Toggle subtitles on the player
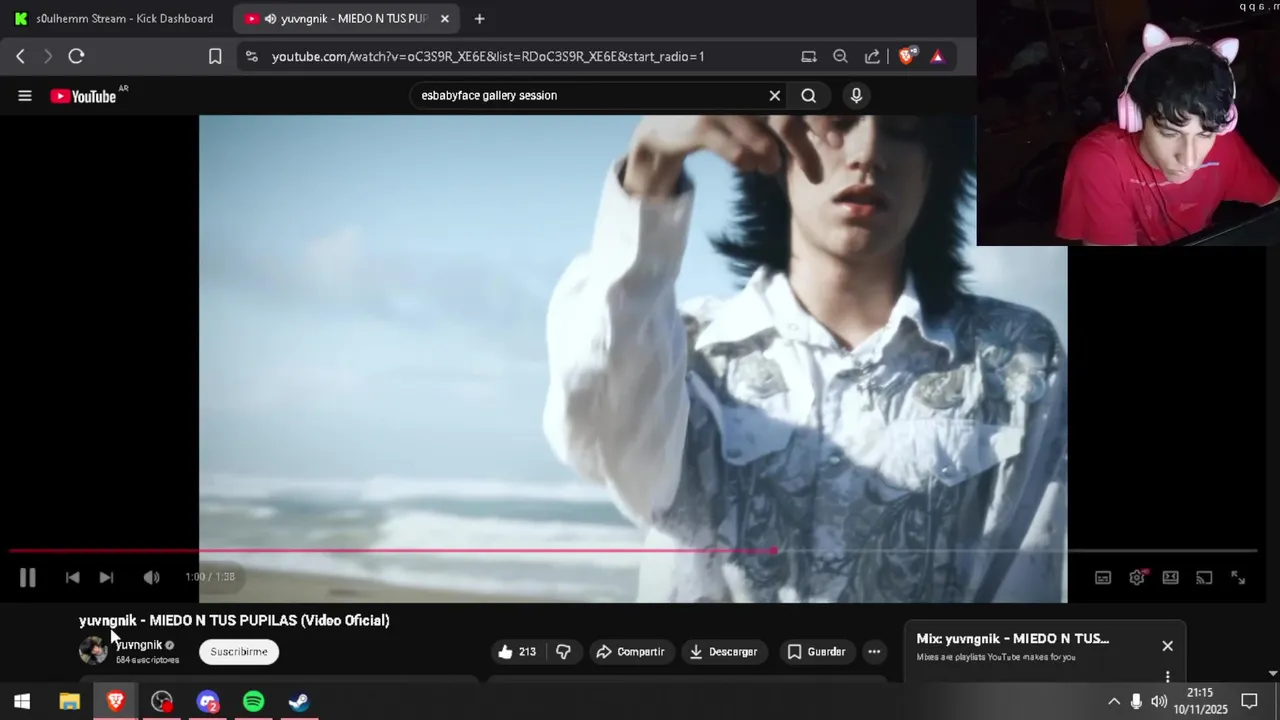The width and height of the screenshot is (1280, 720). coord(1103,577)
